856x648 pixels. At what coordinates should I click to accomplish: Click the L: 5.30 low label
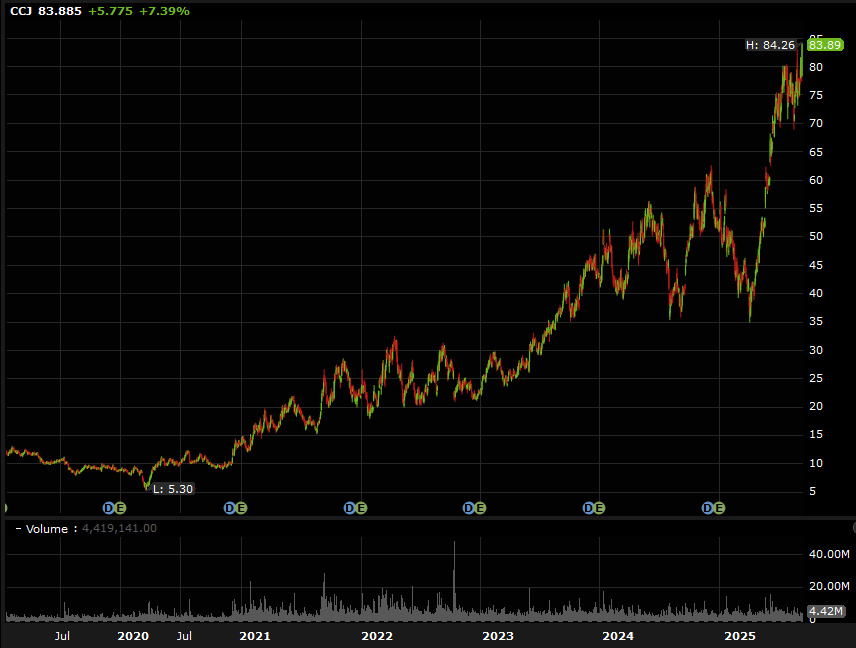pos(173,489)
